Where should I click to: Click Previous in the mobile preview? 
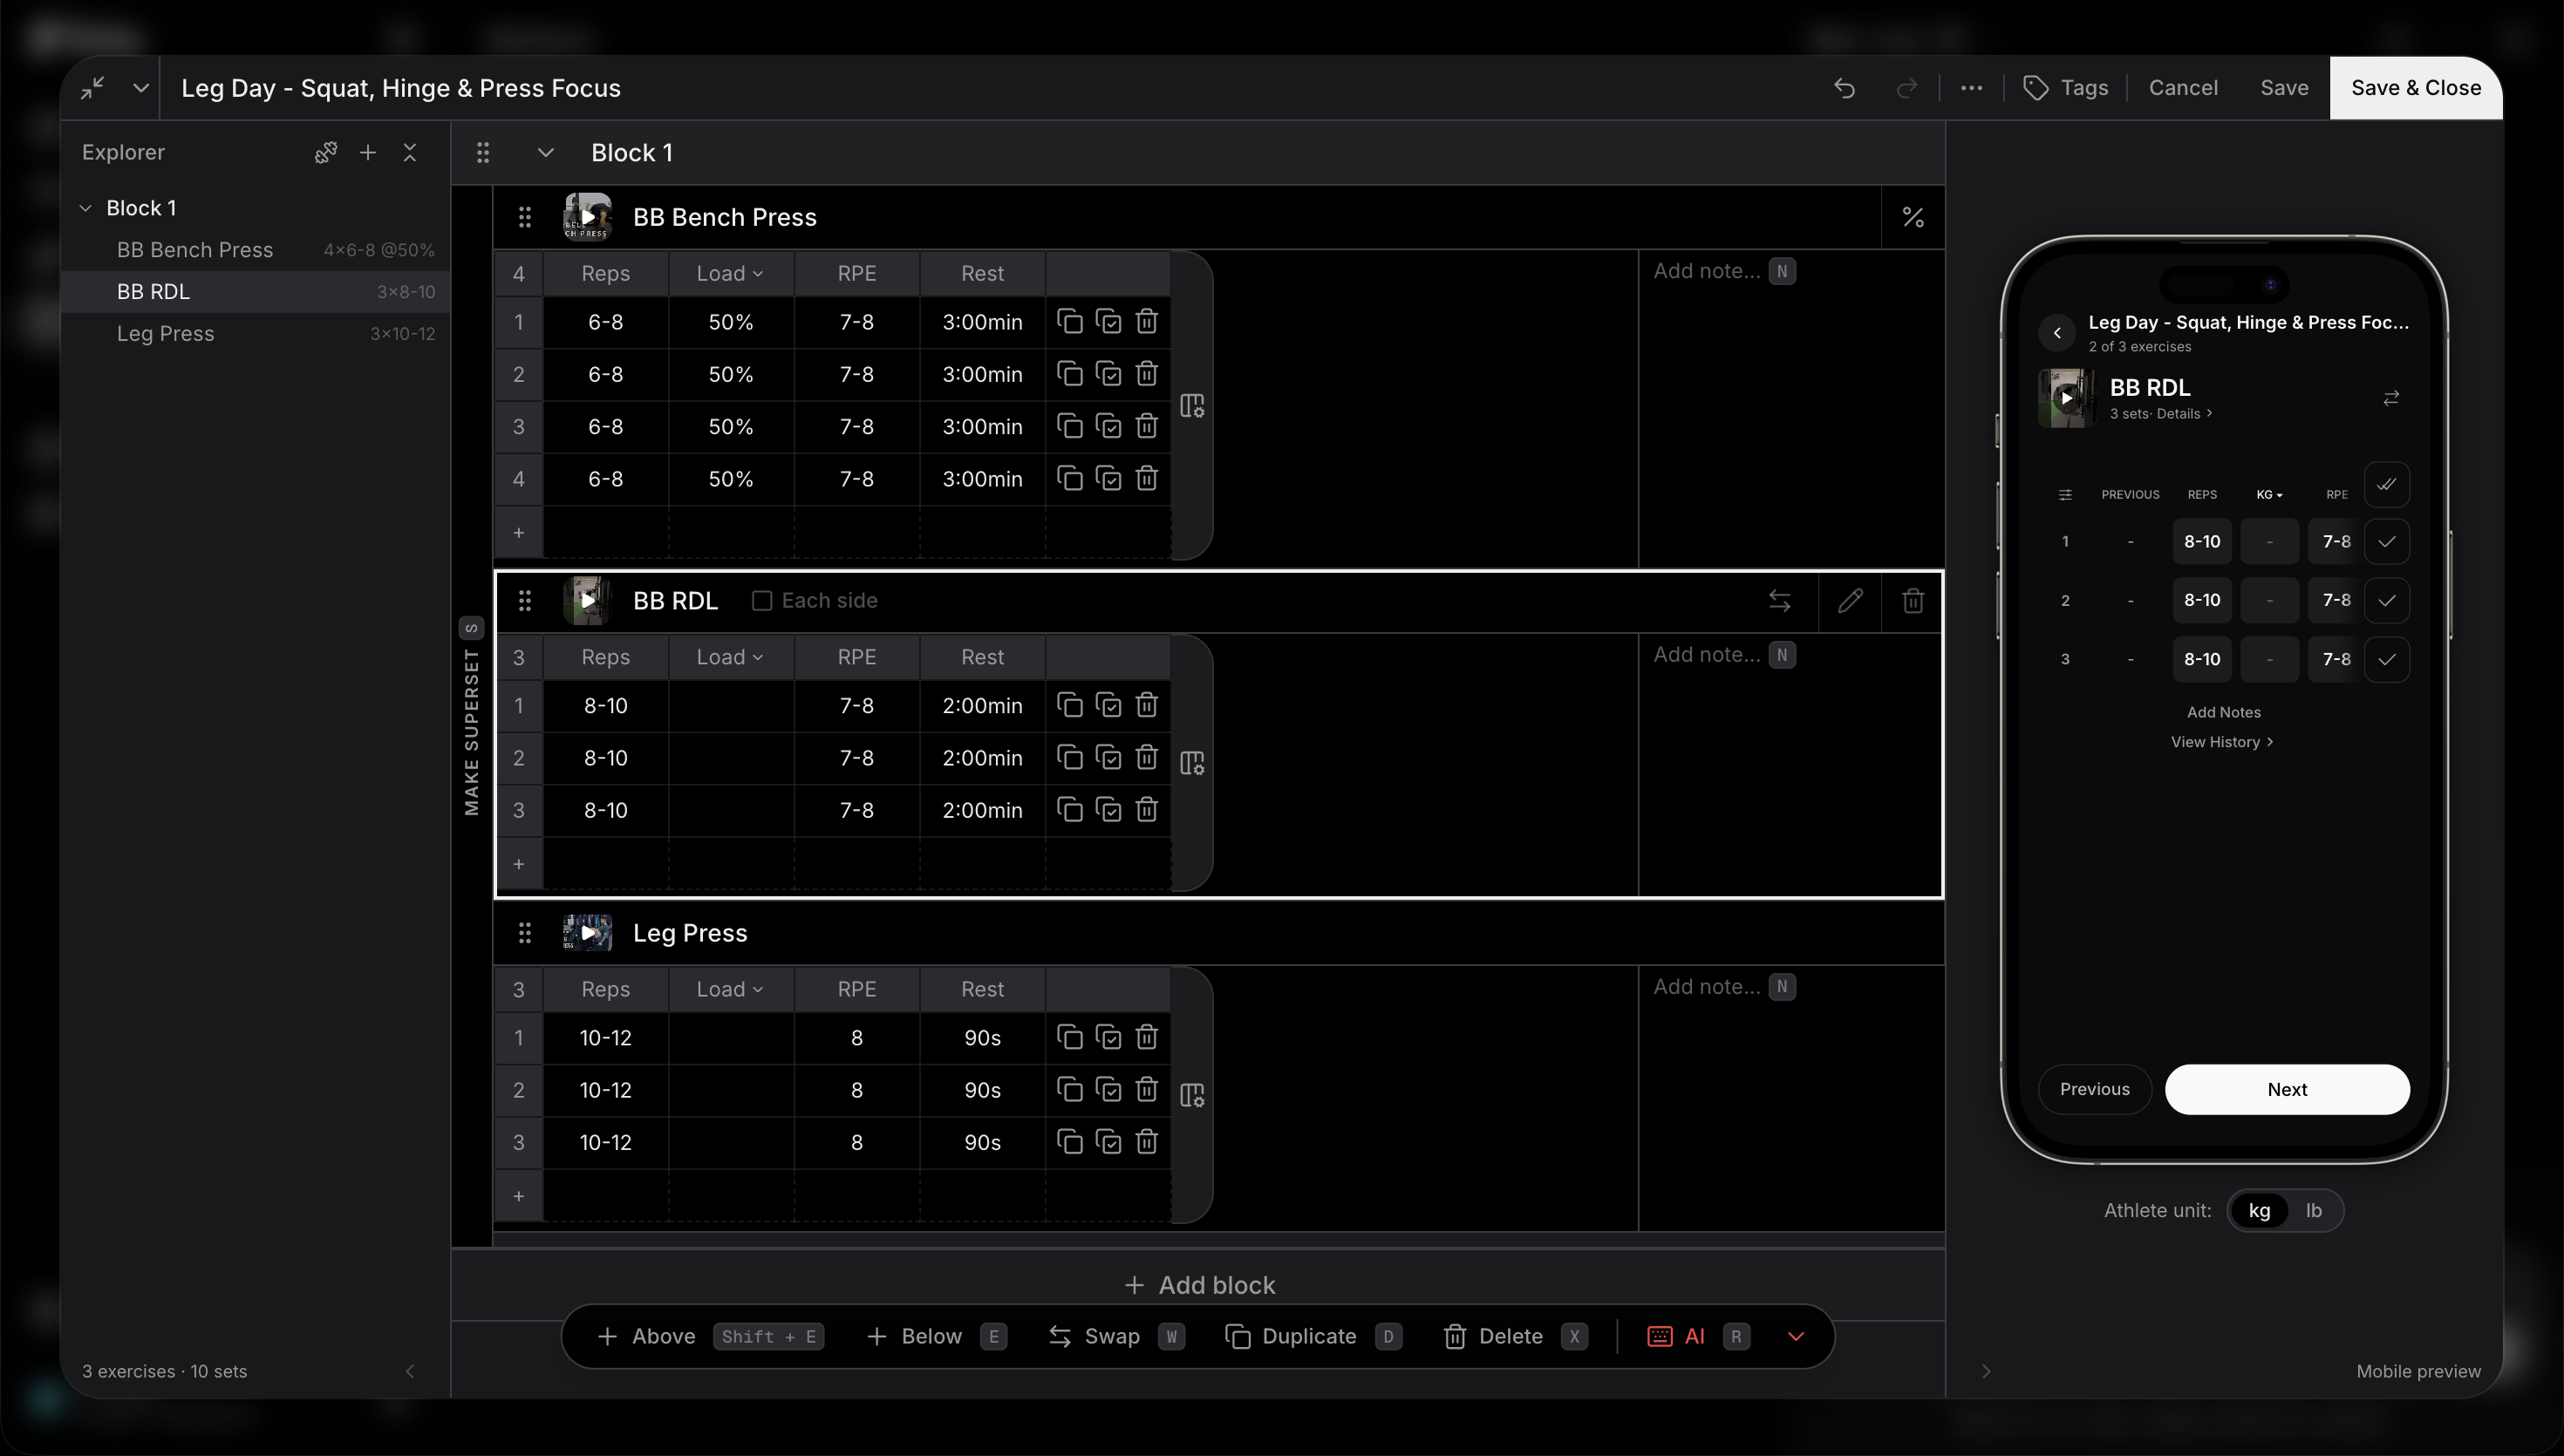click(2094, 1090)
